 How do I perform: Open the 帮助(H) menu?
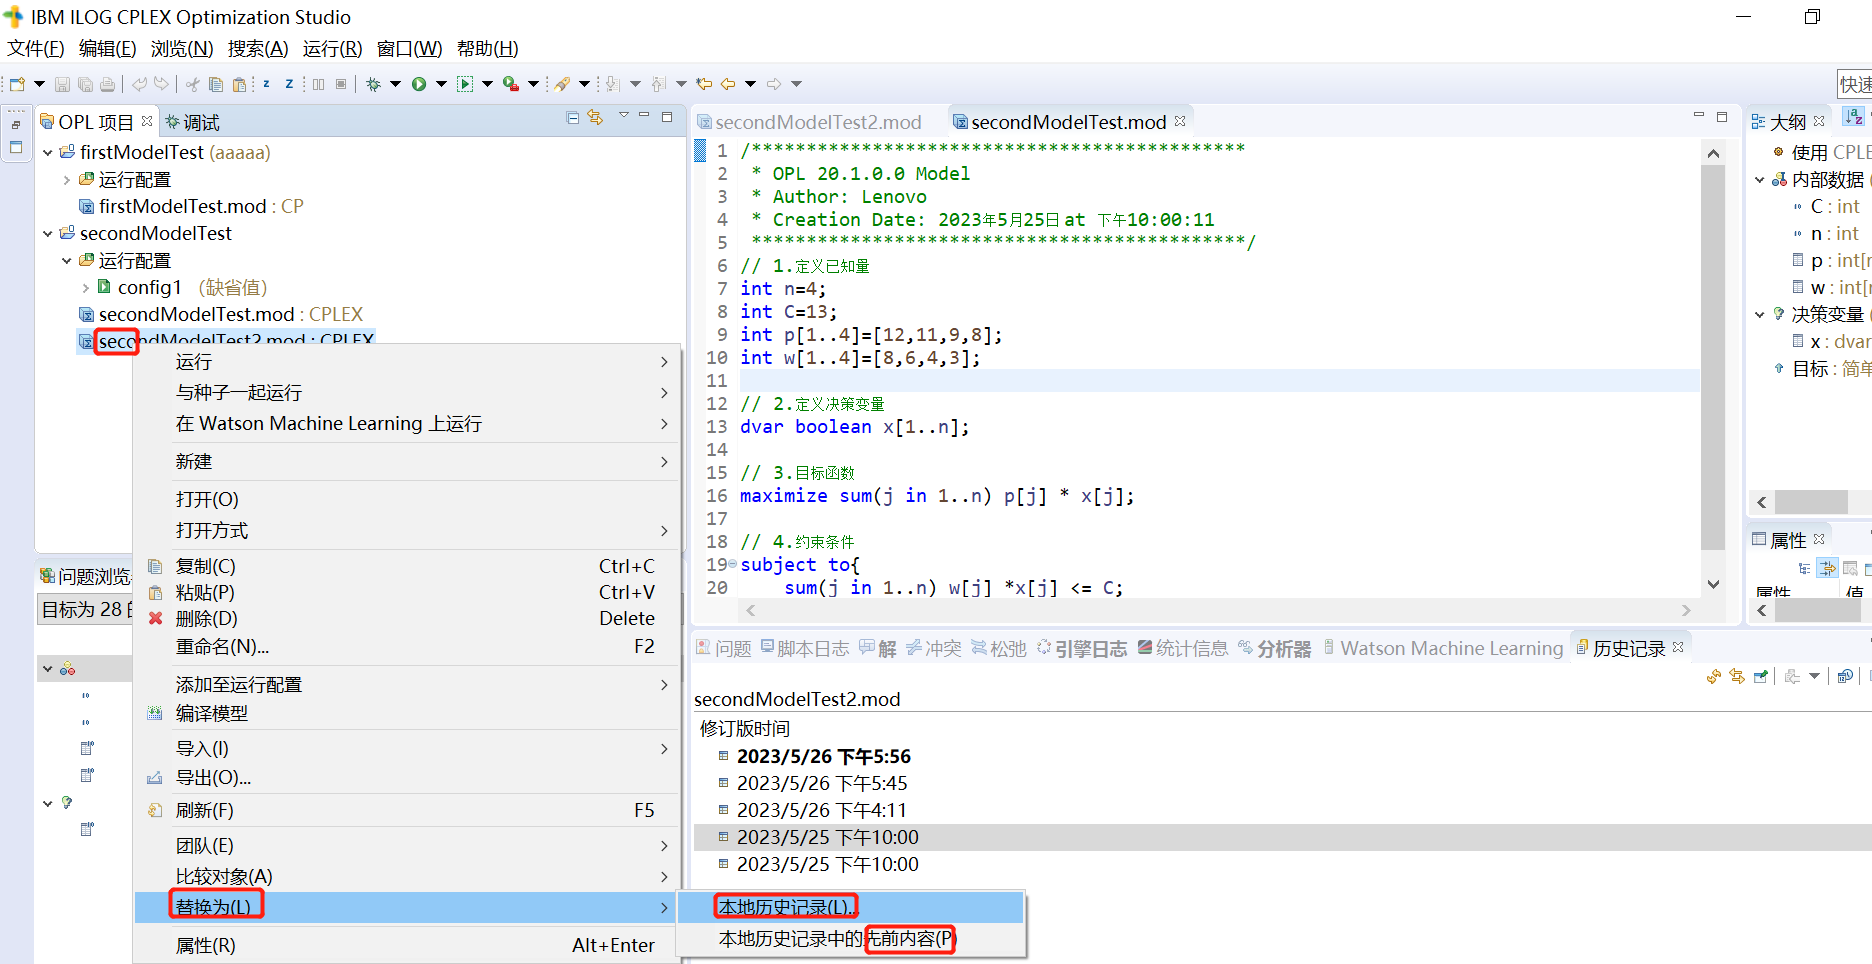pyautogui.click(x=487, y=49)
